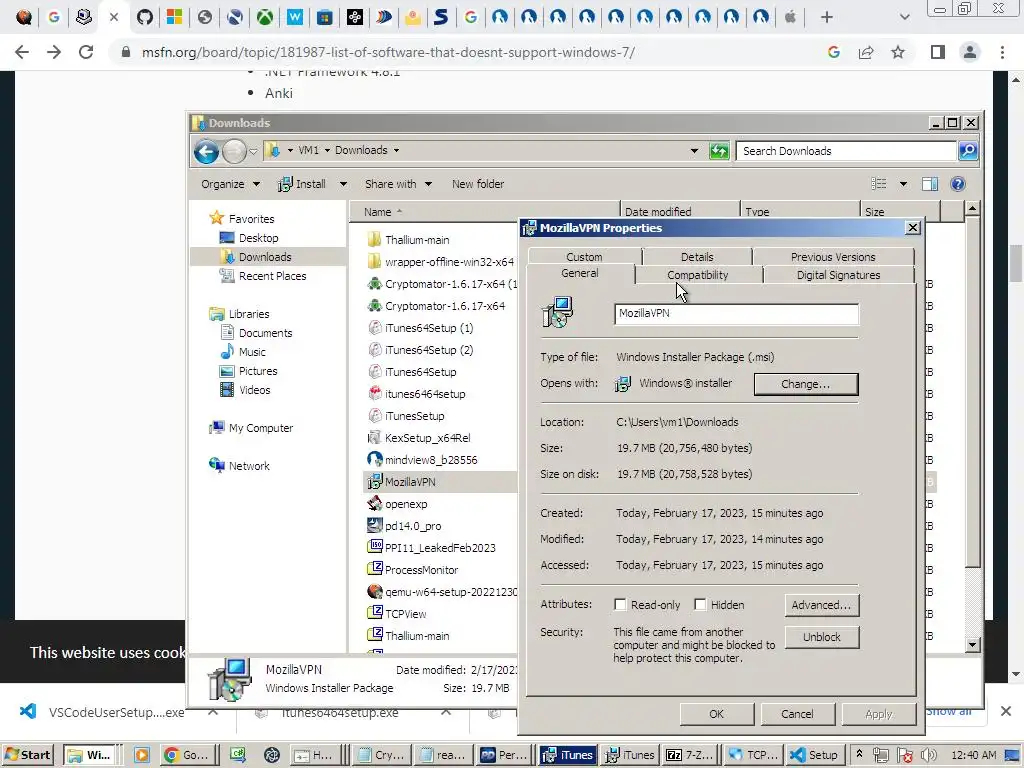Tick the Hidden attribute checkbox
Viewport: 1024px width, 768px height.
[700, 605]
